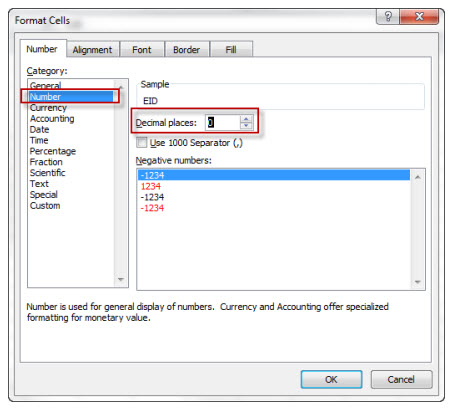Viewport: 459px width, 409px height.
Task: Click negative numbers list scroll-up arrow
Action: pyautogui.click(x=417, y=177)
